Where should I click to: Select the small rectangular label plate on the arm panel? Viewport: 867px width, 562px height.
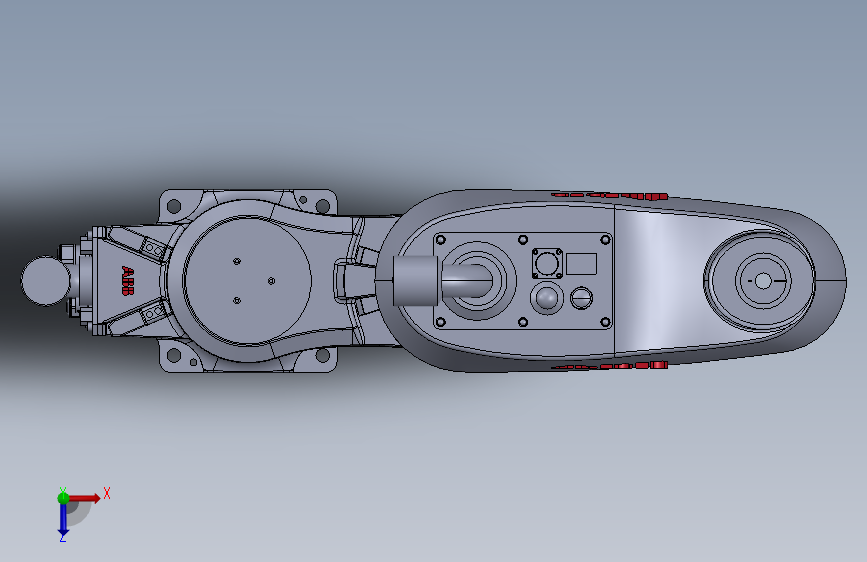[581, 264]
